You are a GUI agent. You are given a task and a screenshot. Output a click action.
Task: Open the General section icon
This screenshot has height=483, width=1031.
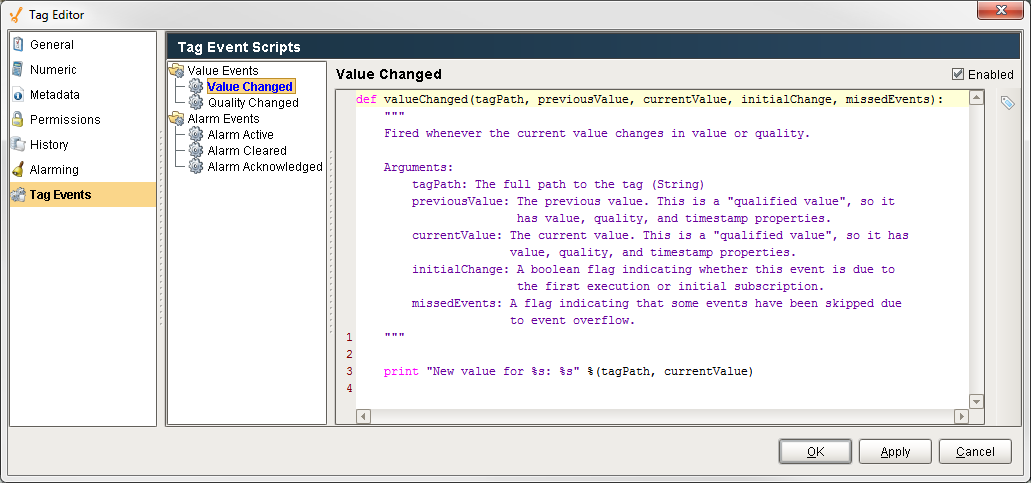(x=18, y=45)
